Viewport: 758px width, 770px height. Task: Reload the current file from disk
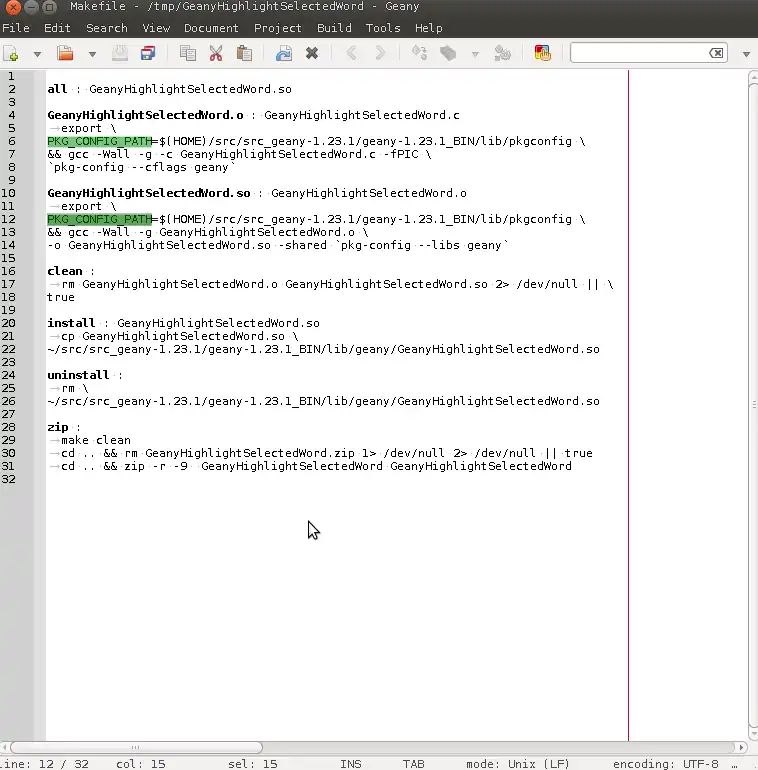[284, 53]
